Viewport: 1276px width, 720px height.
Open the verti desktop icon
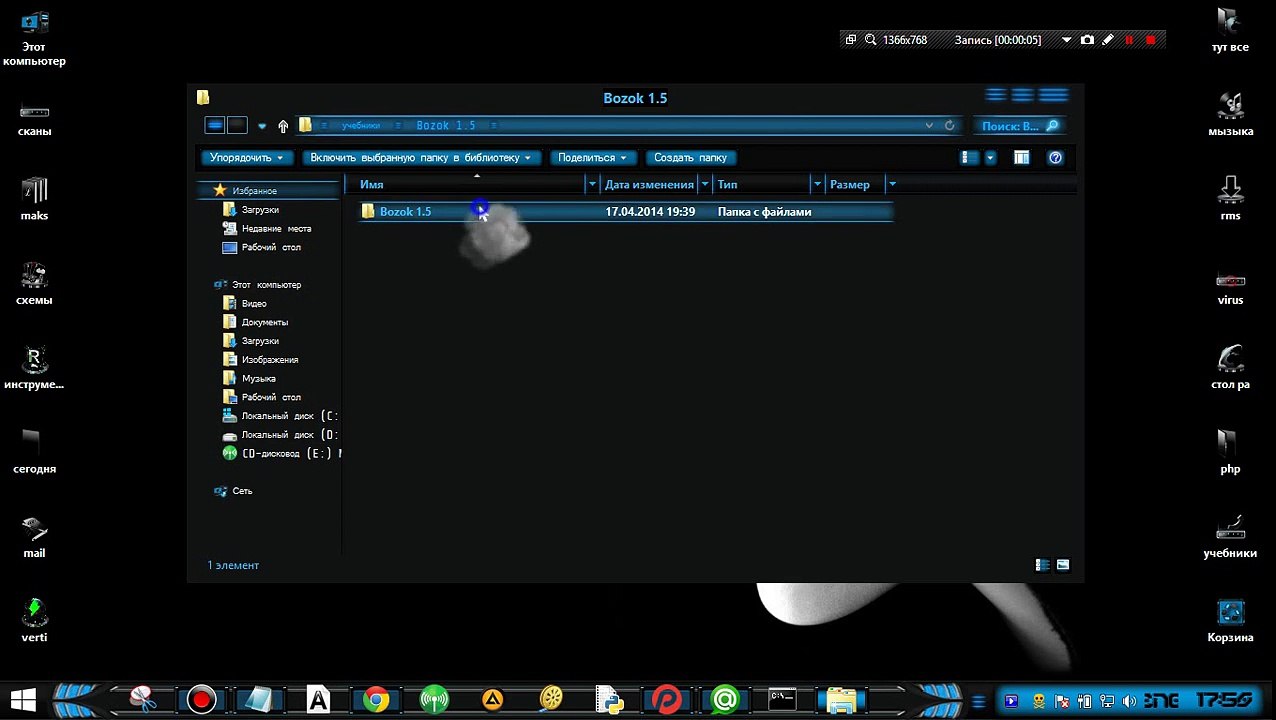tap(34, 619)
